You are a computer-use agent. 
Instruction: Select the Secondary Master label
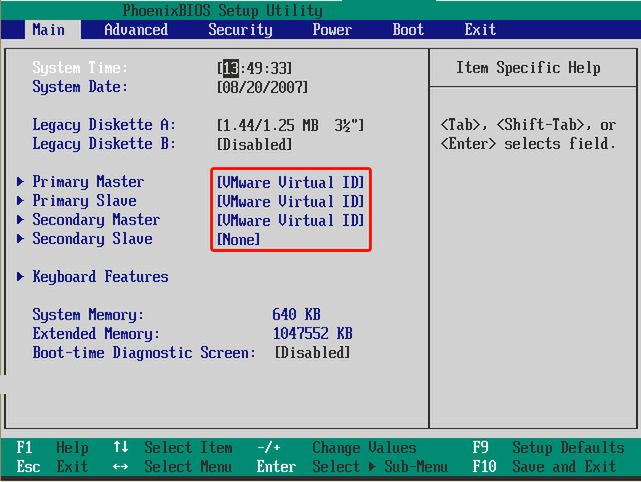click(96, 220)
